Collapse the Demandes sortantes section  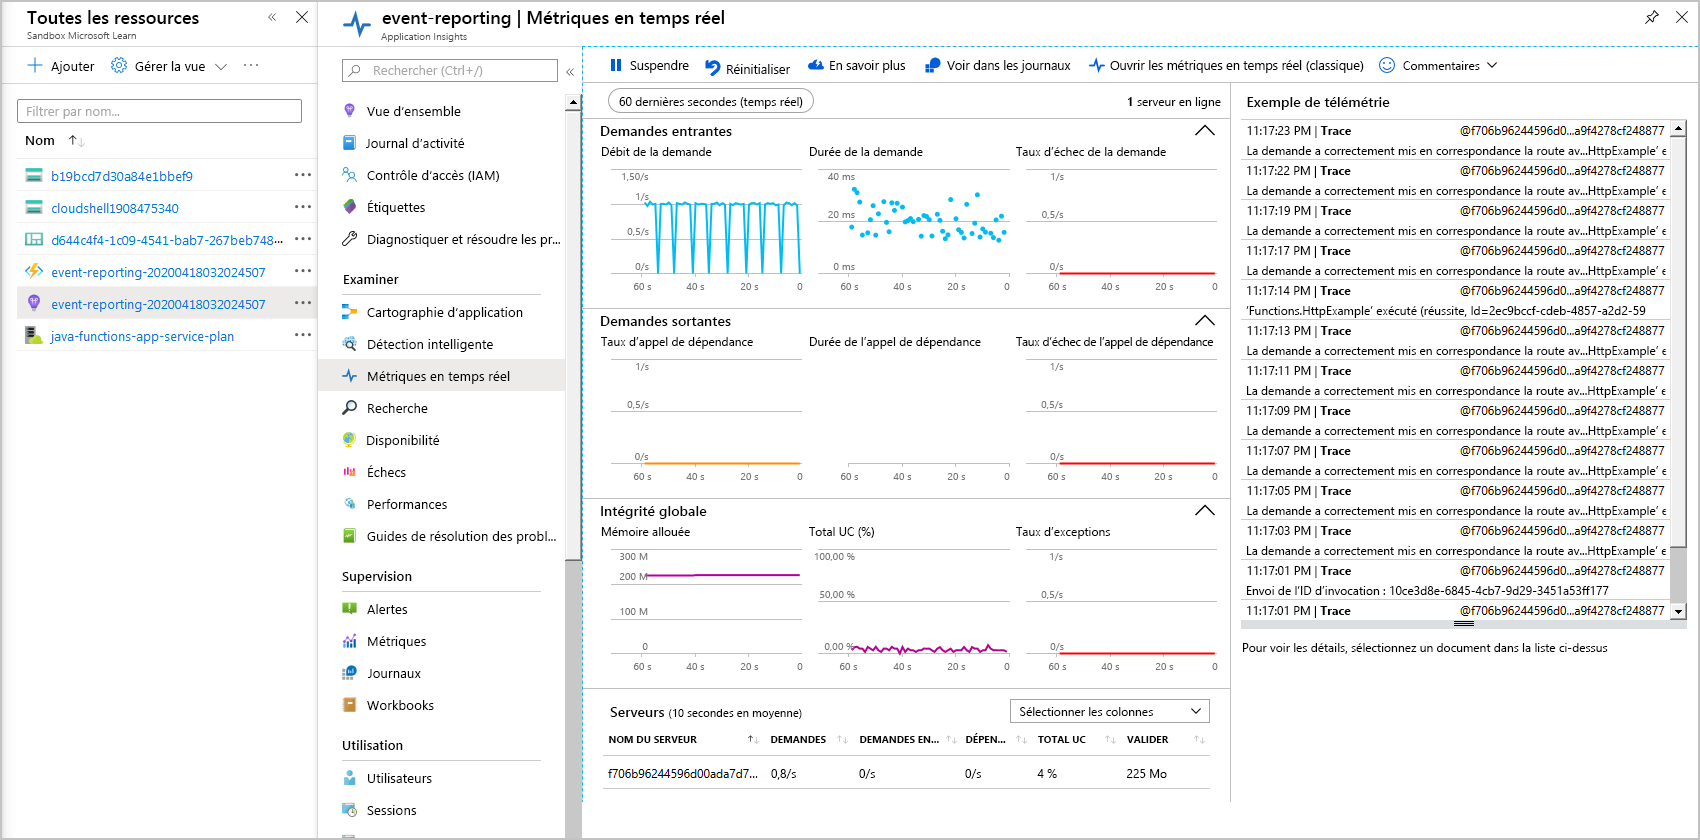(x=1205, y=321)
